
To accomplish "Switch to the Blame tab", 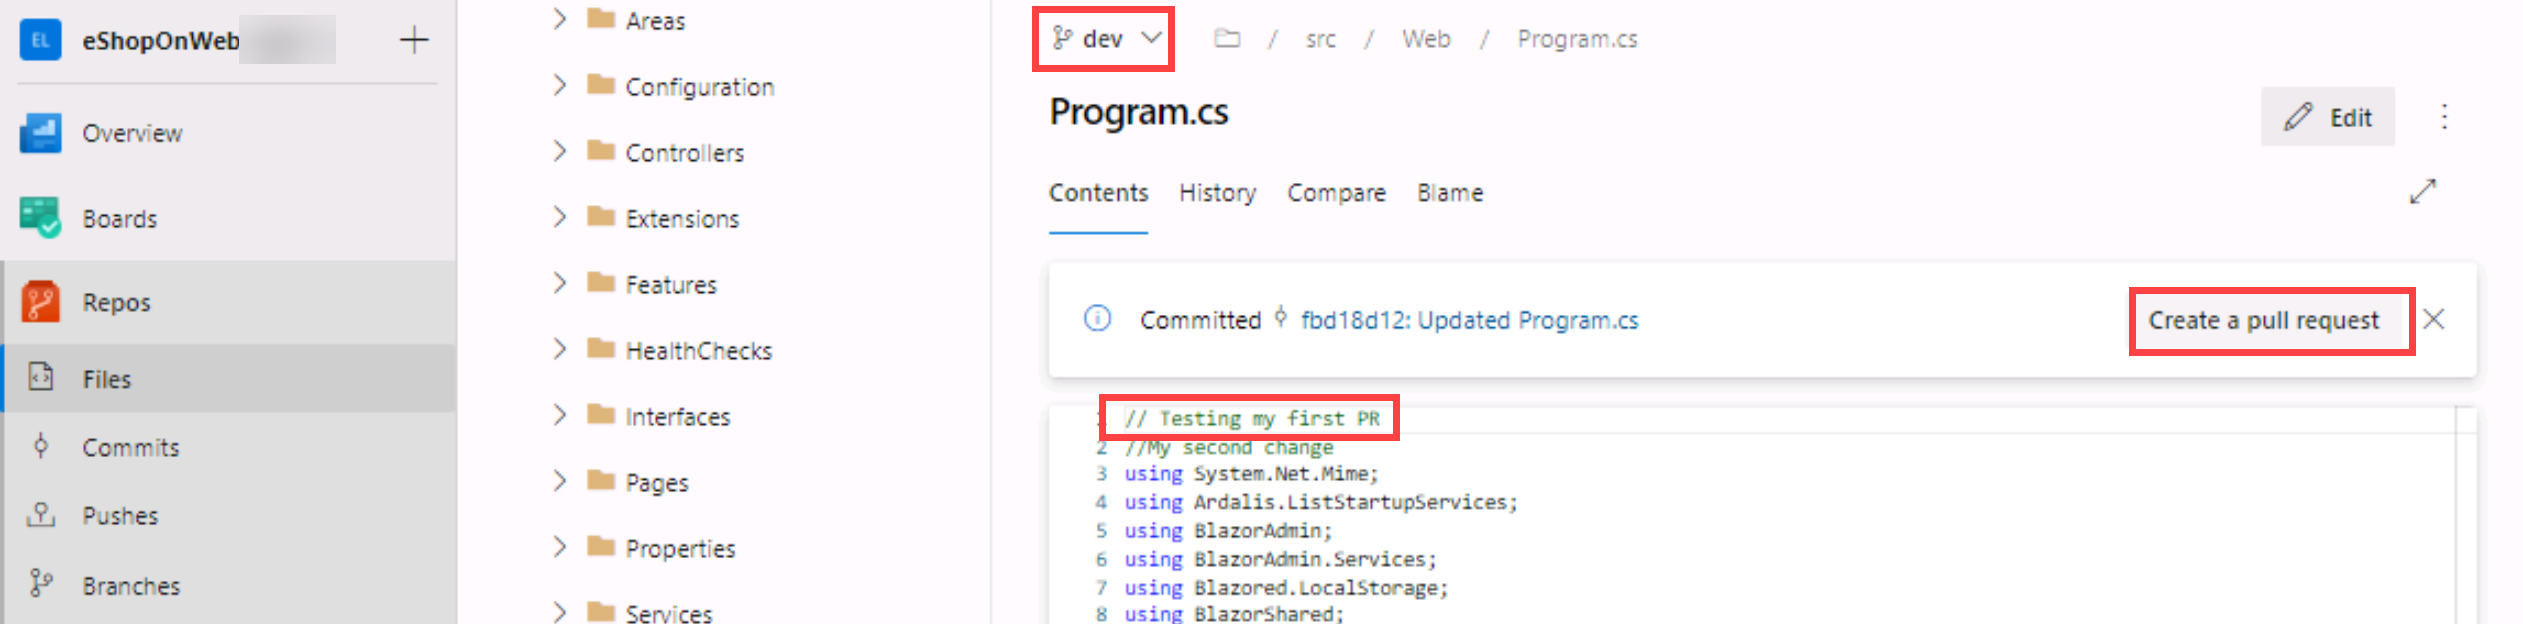I will 1450,193.
